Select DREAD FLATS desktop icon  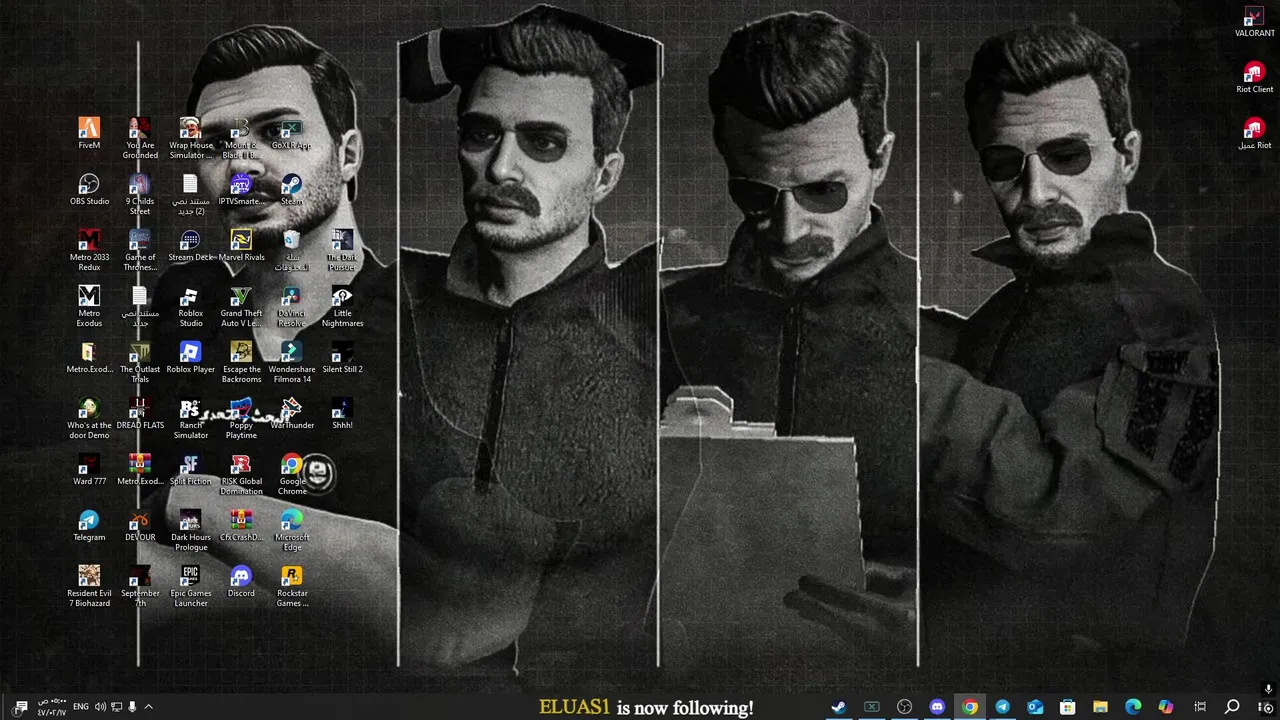pyautogui.click(x=140, y=414)
